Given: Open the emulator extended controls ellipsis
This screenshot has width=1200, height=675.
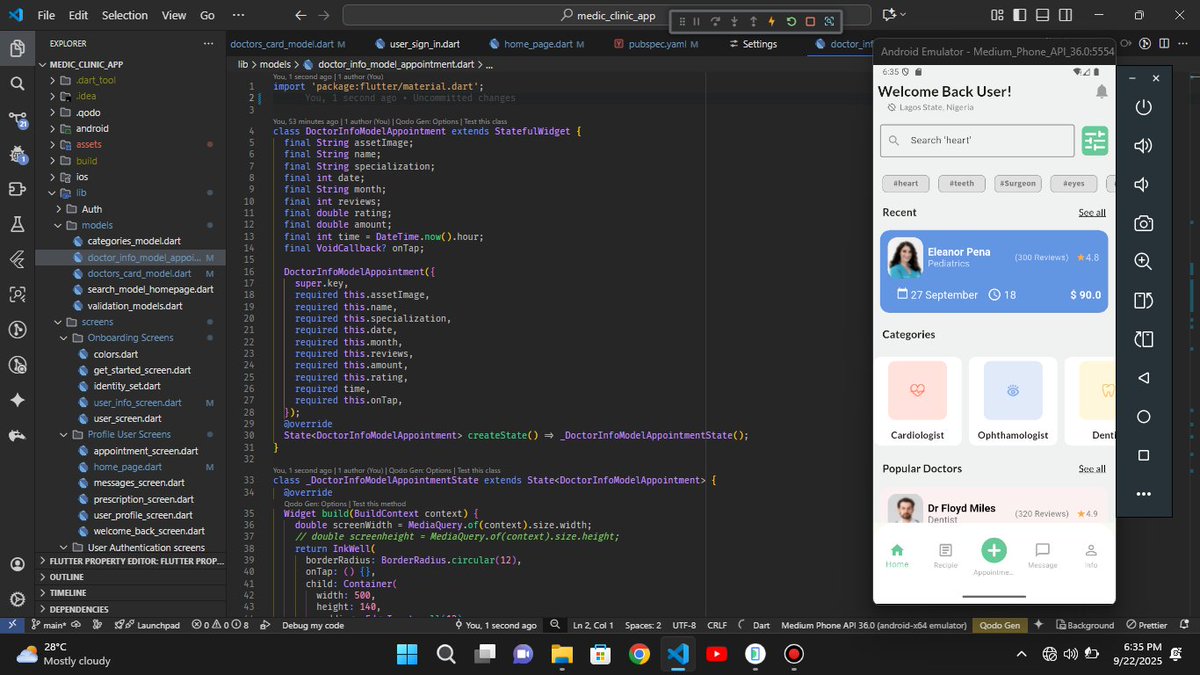Looking at the screenshot, I should point(1144,494).
